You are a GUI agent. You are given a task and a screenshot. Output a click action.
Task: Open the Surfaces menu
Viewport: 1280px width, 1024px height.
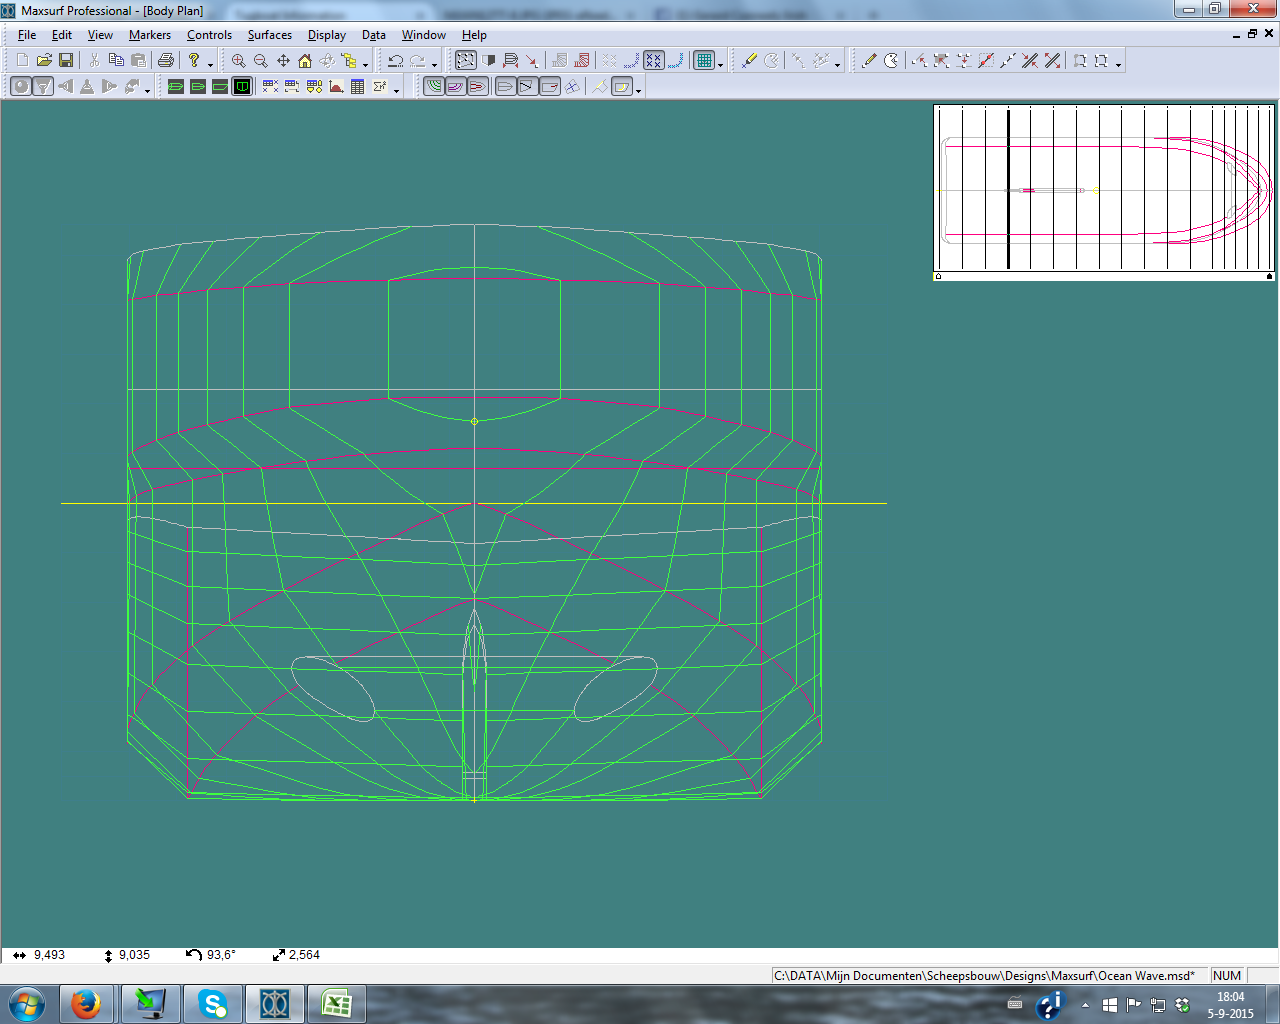click(x=270, y=35)
